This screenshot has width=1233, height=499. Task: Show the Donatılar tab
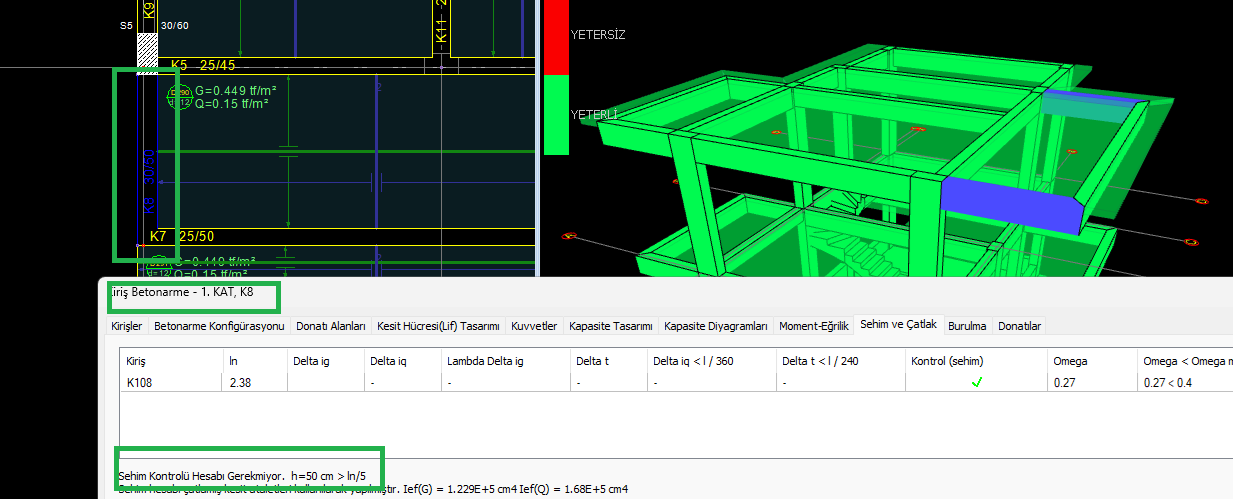[x=1020, y=326]
